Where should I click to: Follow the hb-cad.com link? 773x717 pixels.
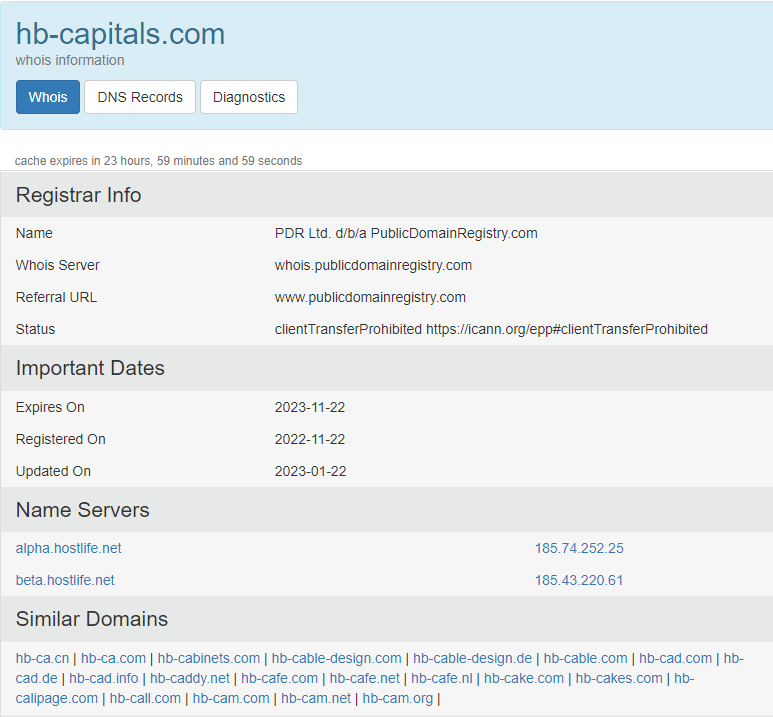(676, 658)
